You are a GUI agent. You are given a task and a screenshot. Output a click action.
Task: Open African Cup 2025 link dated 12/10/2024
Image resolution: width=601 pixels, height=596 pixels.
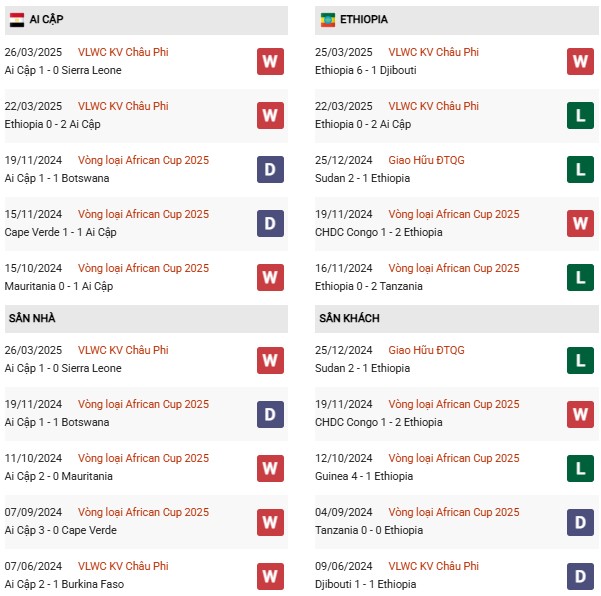454,458
